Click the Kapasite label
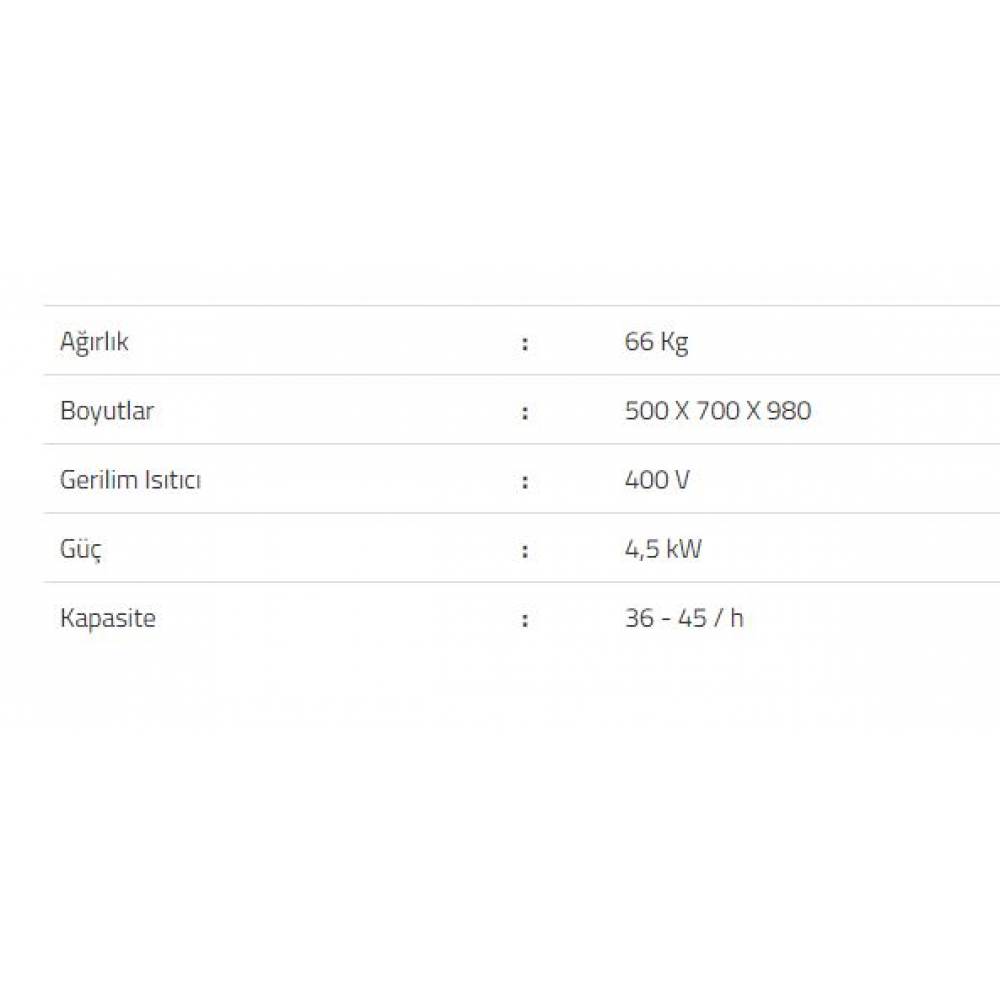Screen dimensions: 1000x1000 (108, 618)
